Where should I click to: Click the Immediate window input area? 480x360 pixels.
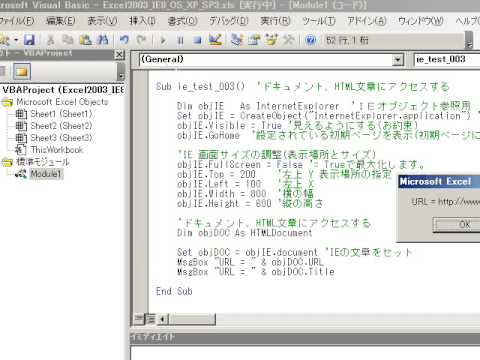point(305,353)
